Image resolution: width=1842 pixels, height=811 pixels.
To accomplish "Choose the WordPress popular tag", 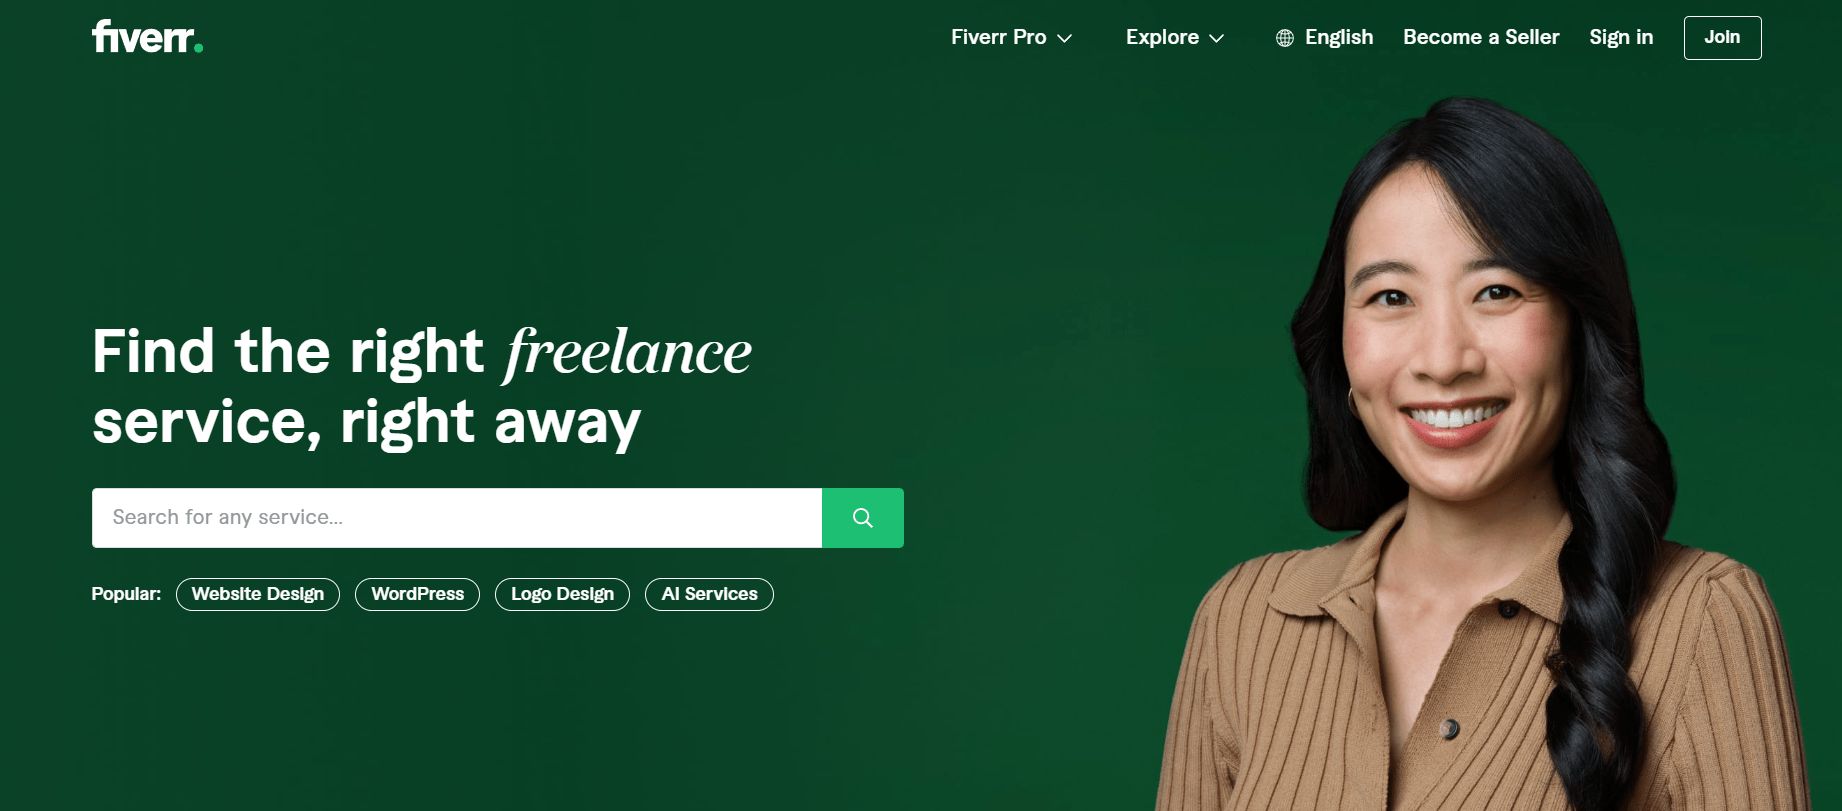I will coord(417,594).
